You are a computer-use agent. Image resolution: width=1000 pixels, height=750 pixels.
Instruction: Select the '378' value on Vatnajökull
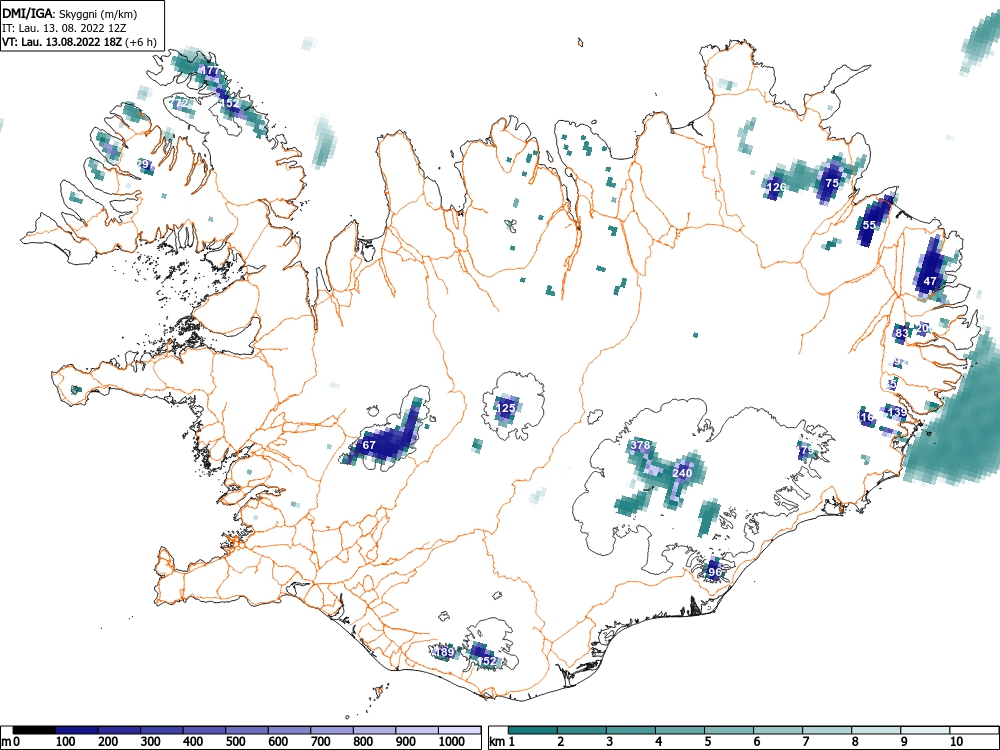640,445
